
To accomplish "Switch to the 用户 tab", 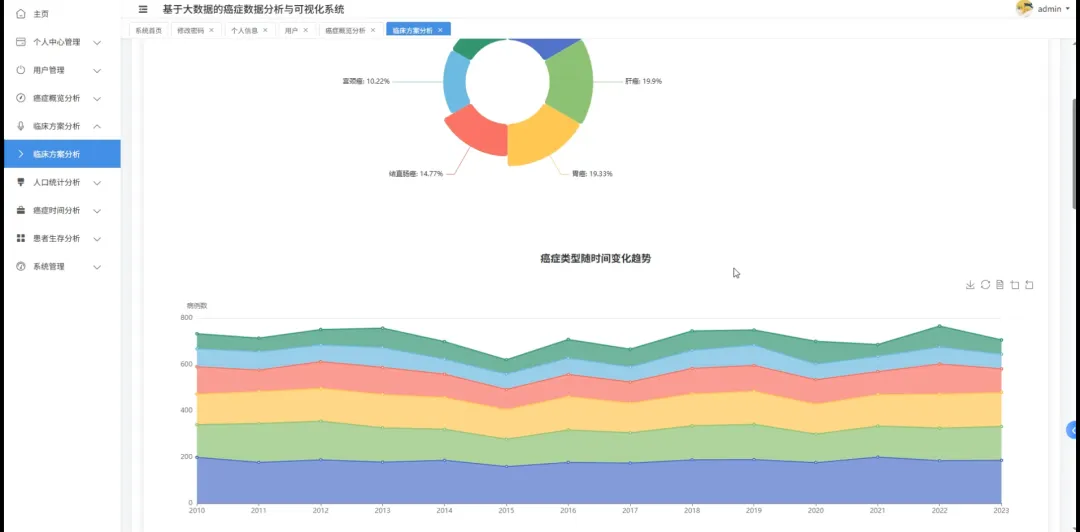I will click(x=291, y=30).
